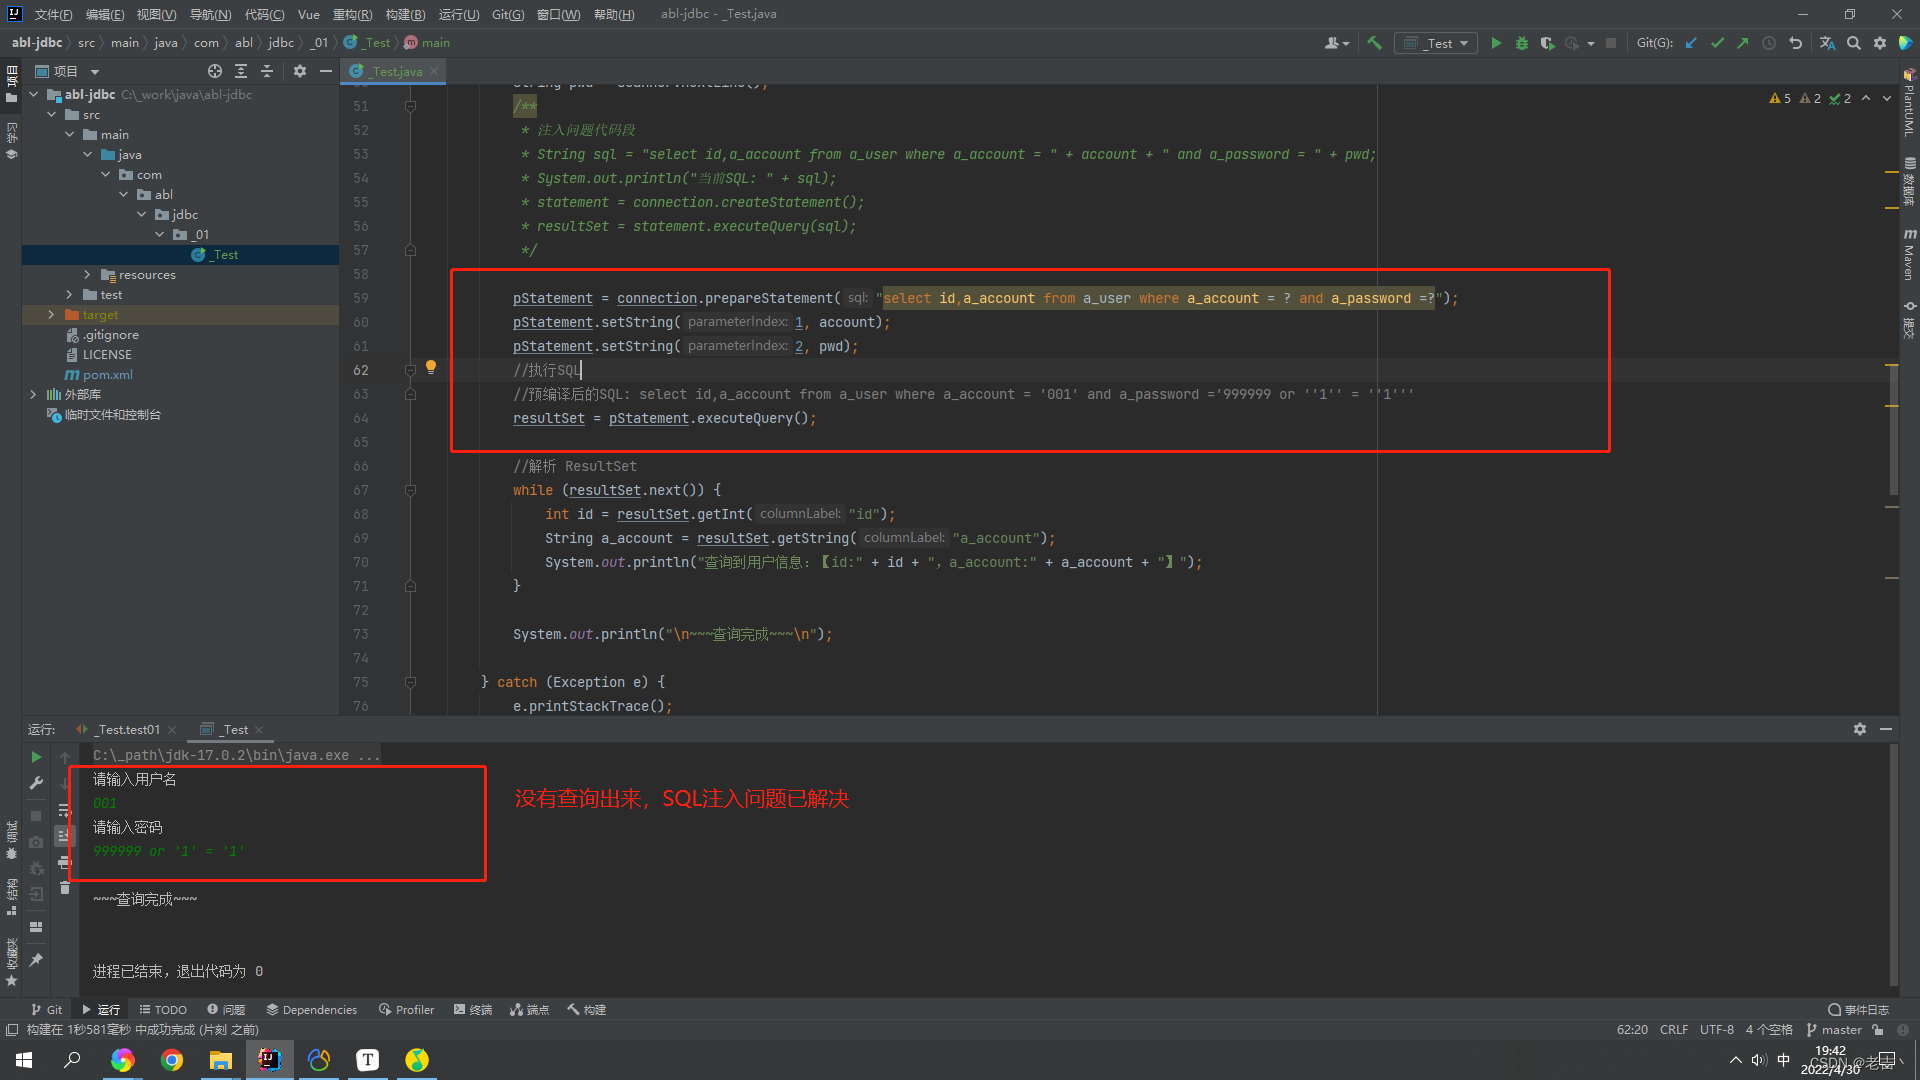Screen dimensions: 1920x1080
Task: Click the Debug bug icon
Action: click(x=1522, y=43)
